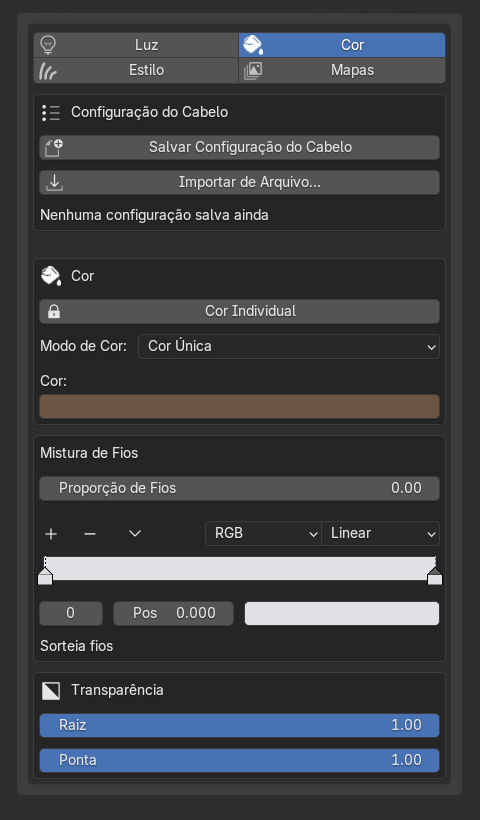Click the Transparência section icon
This screenshot has width=480, height=820.
click(x=51, y=691)
